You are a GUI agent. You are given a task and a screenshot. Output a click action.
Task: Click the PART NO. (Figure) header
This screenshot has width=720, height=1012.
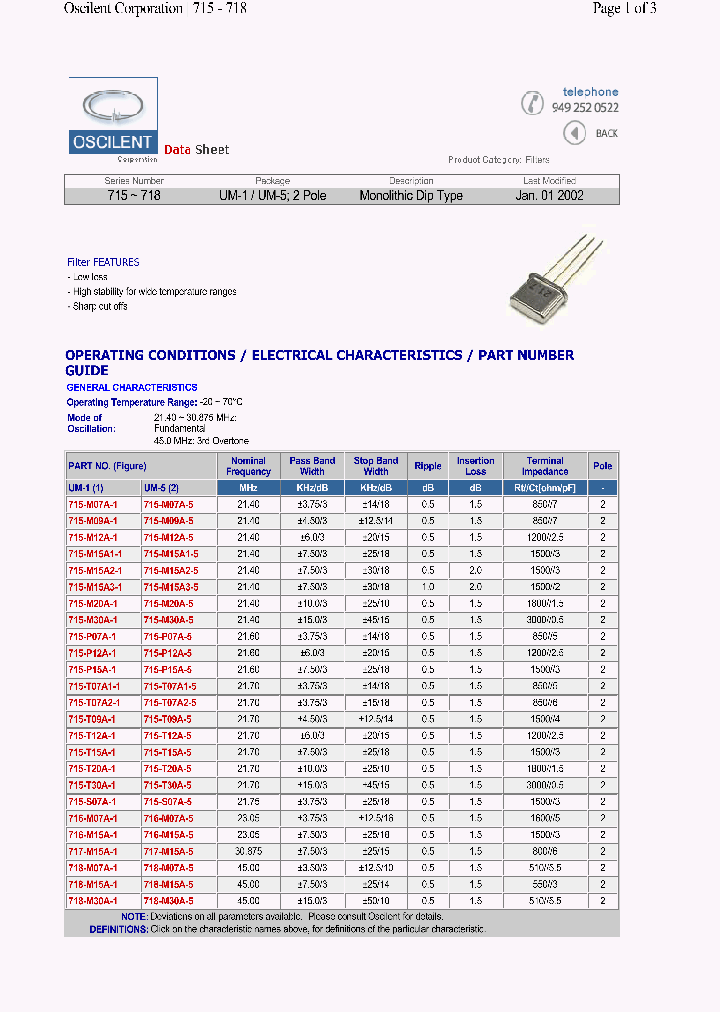107,466
